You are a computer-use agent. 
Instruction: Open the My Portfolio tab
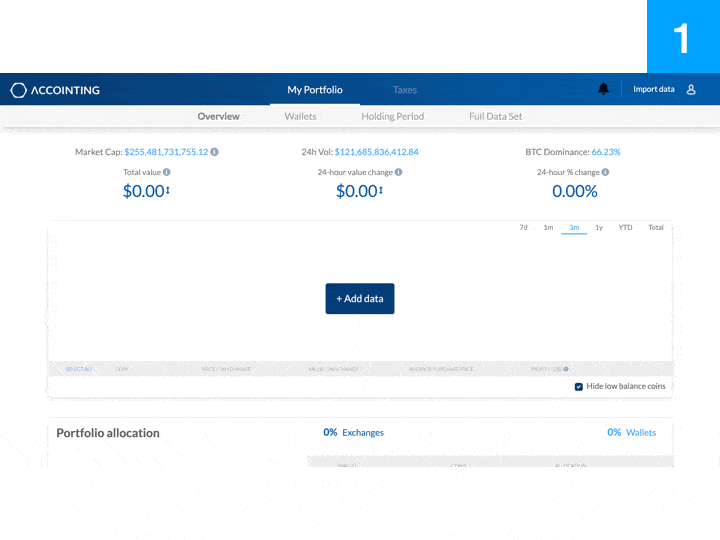coord(315,90)
